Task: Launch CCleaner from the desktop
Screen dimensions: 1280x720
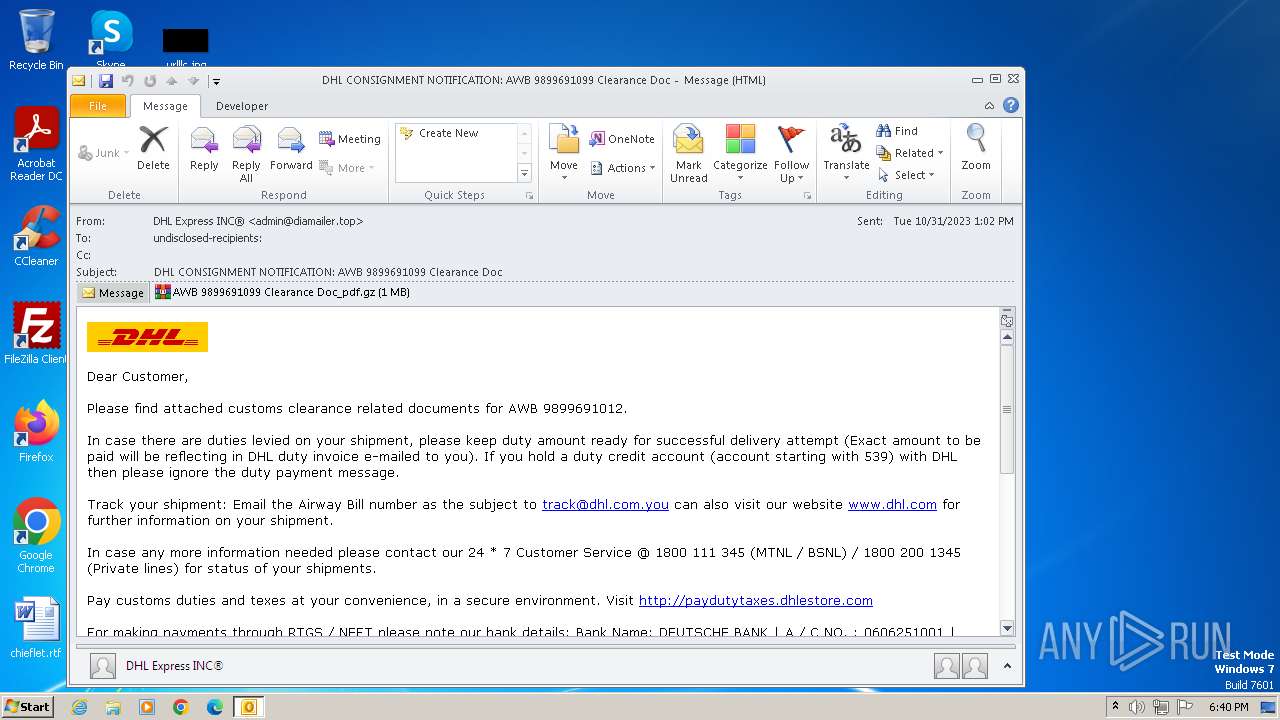Action: pyautogui.click(x=36, y=236)
